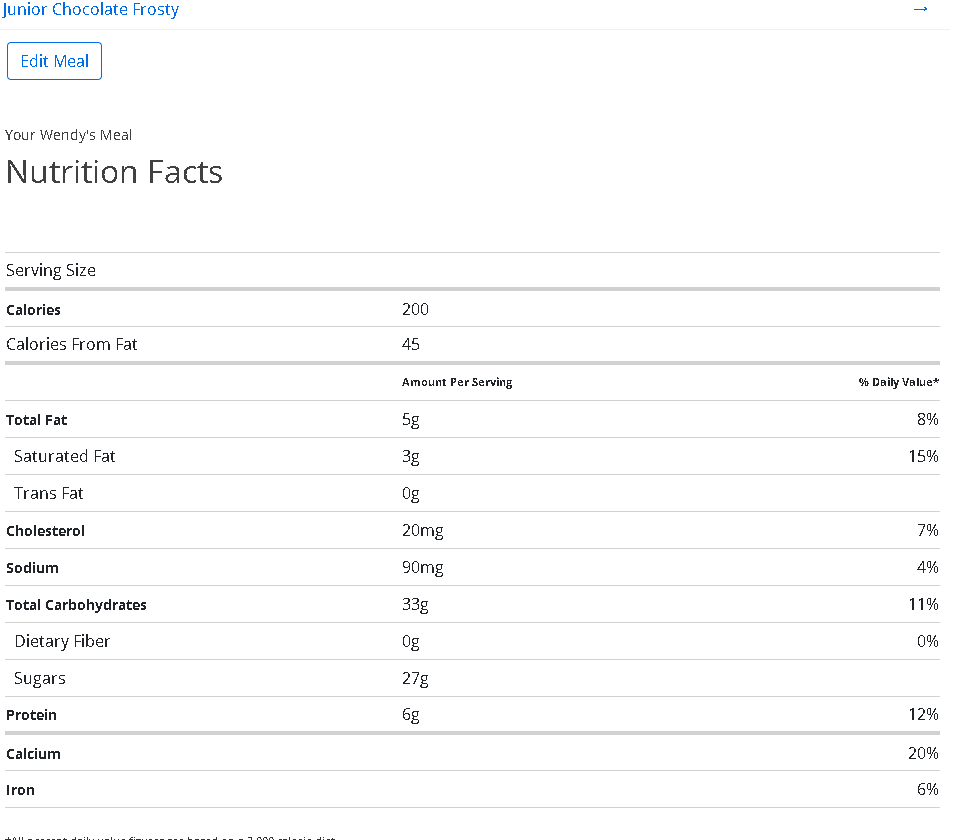Click the Calories From Fat value 45
The width and height of the screenshot is (961, 840).
tap(411, 344)
